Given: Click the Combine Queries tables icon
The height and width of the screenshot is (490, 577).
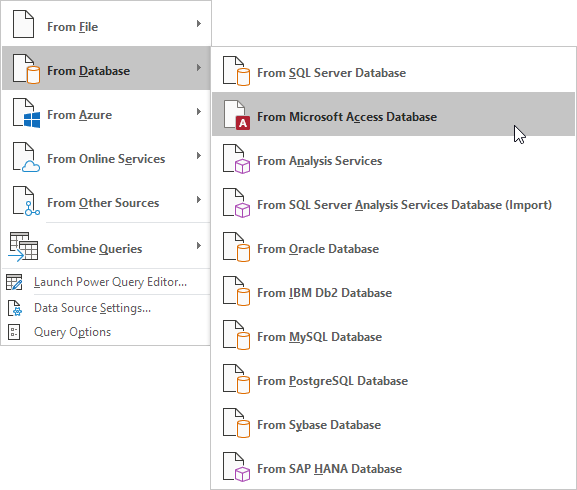Looking at the screenshot, I should click(23, 247).
